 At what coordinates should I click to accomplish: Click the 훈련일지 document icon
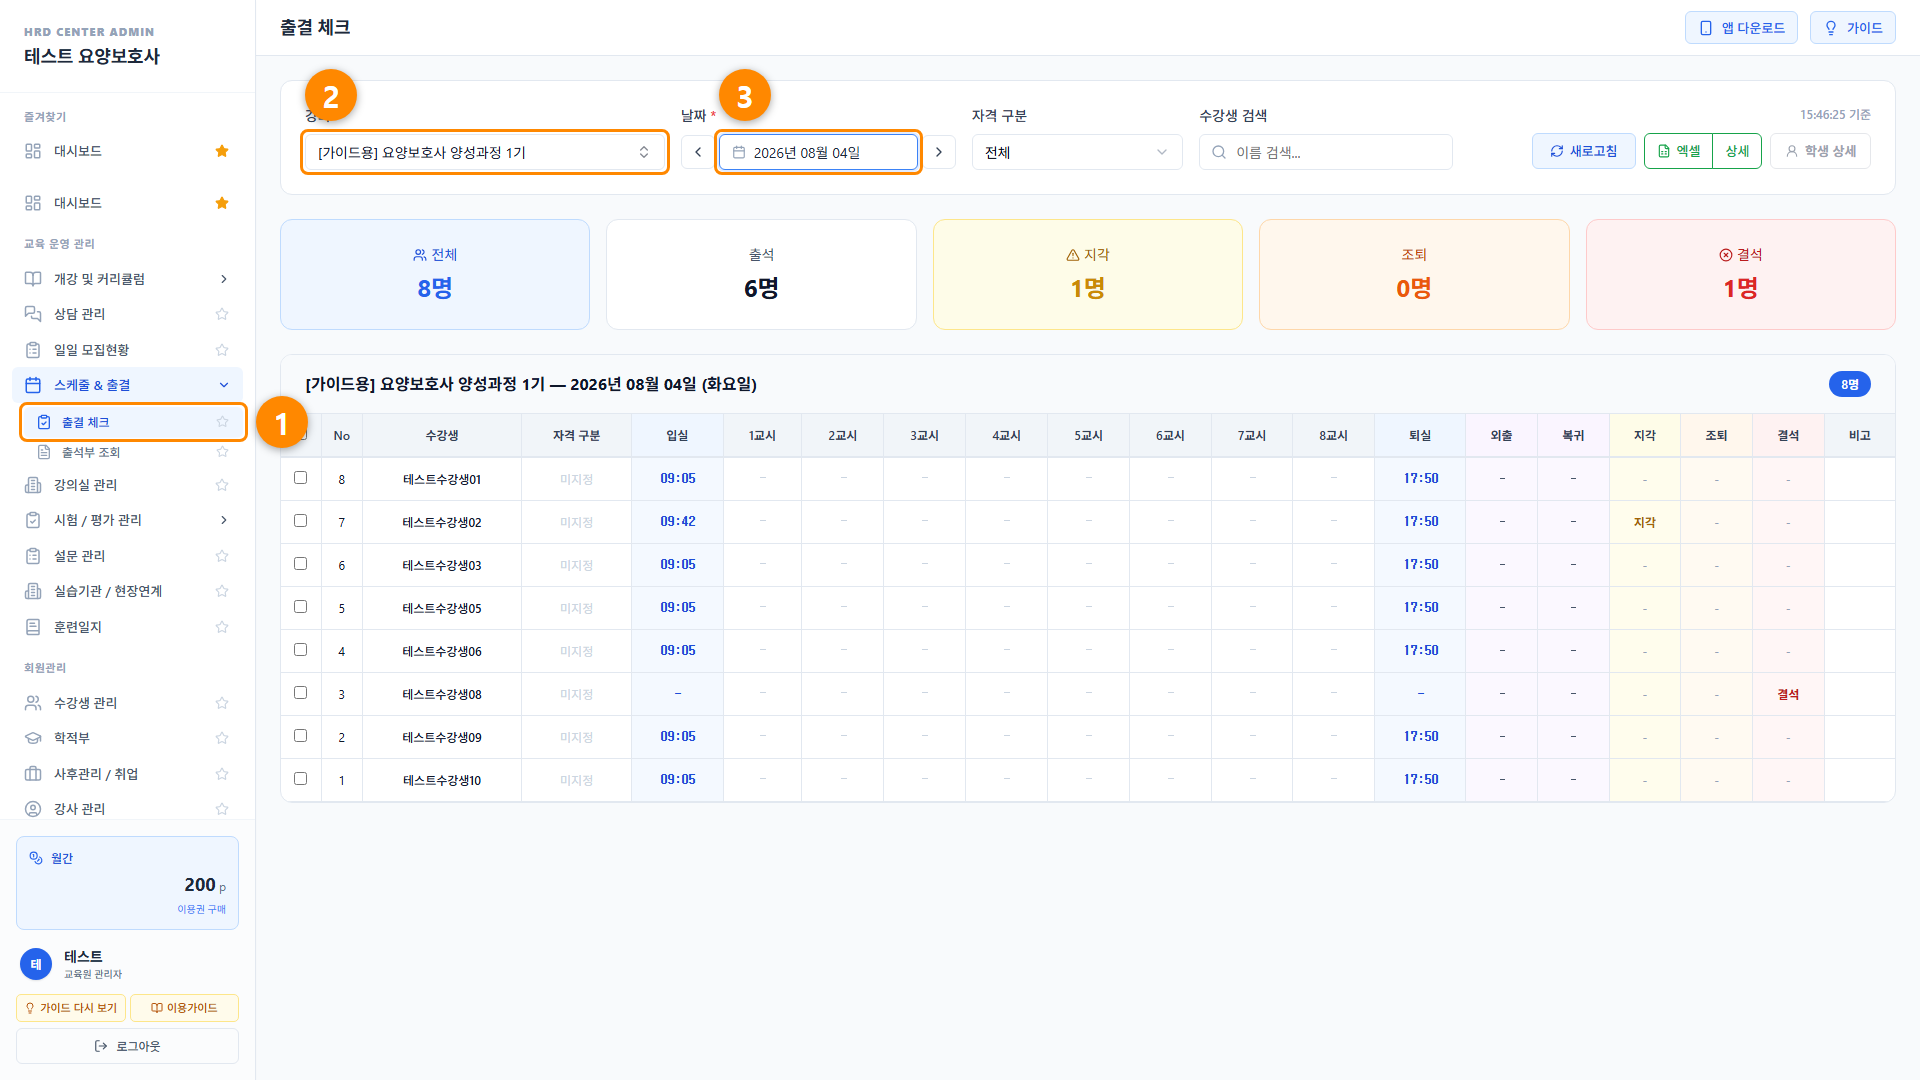pos(33,627)
